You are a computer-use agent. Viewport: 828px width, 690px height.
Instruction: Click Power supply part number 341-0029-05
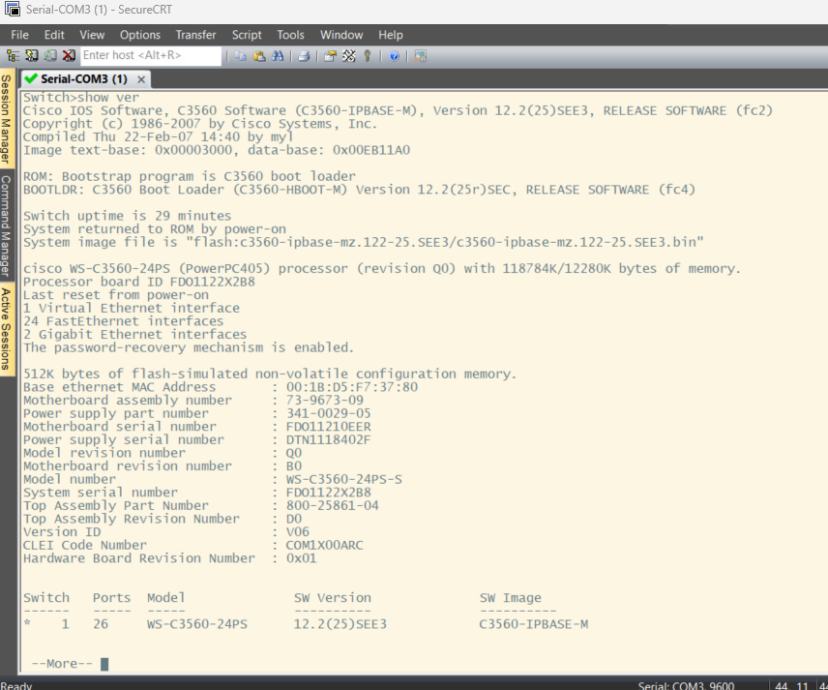coord(328,413)
